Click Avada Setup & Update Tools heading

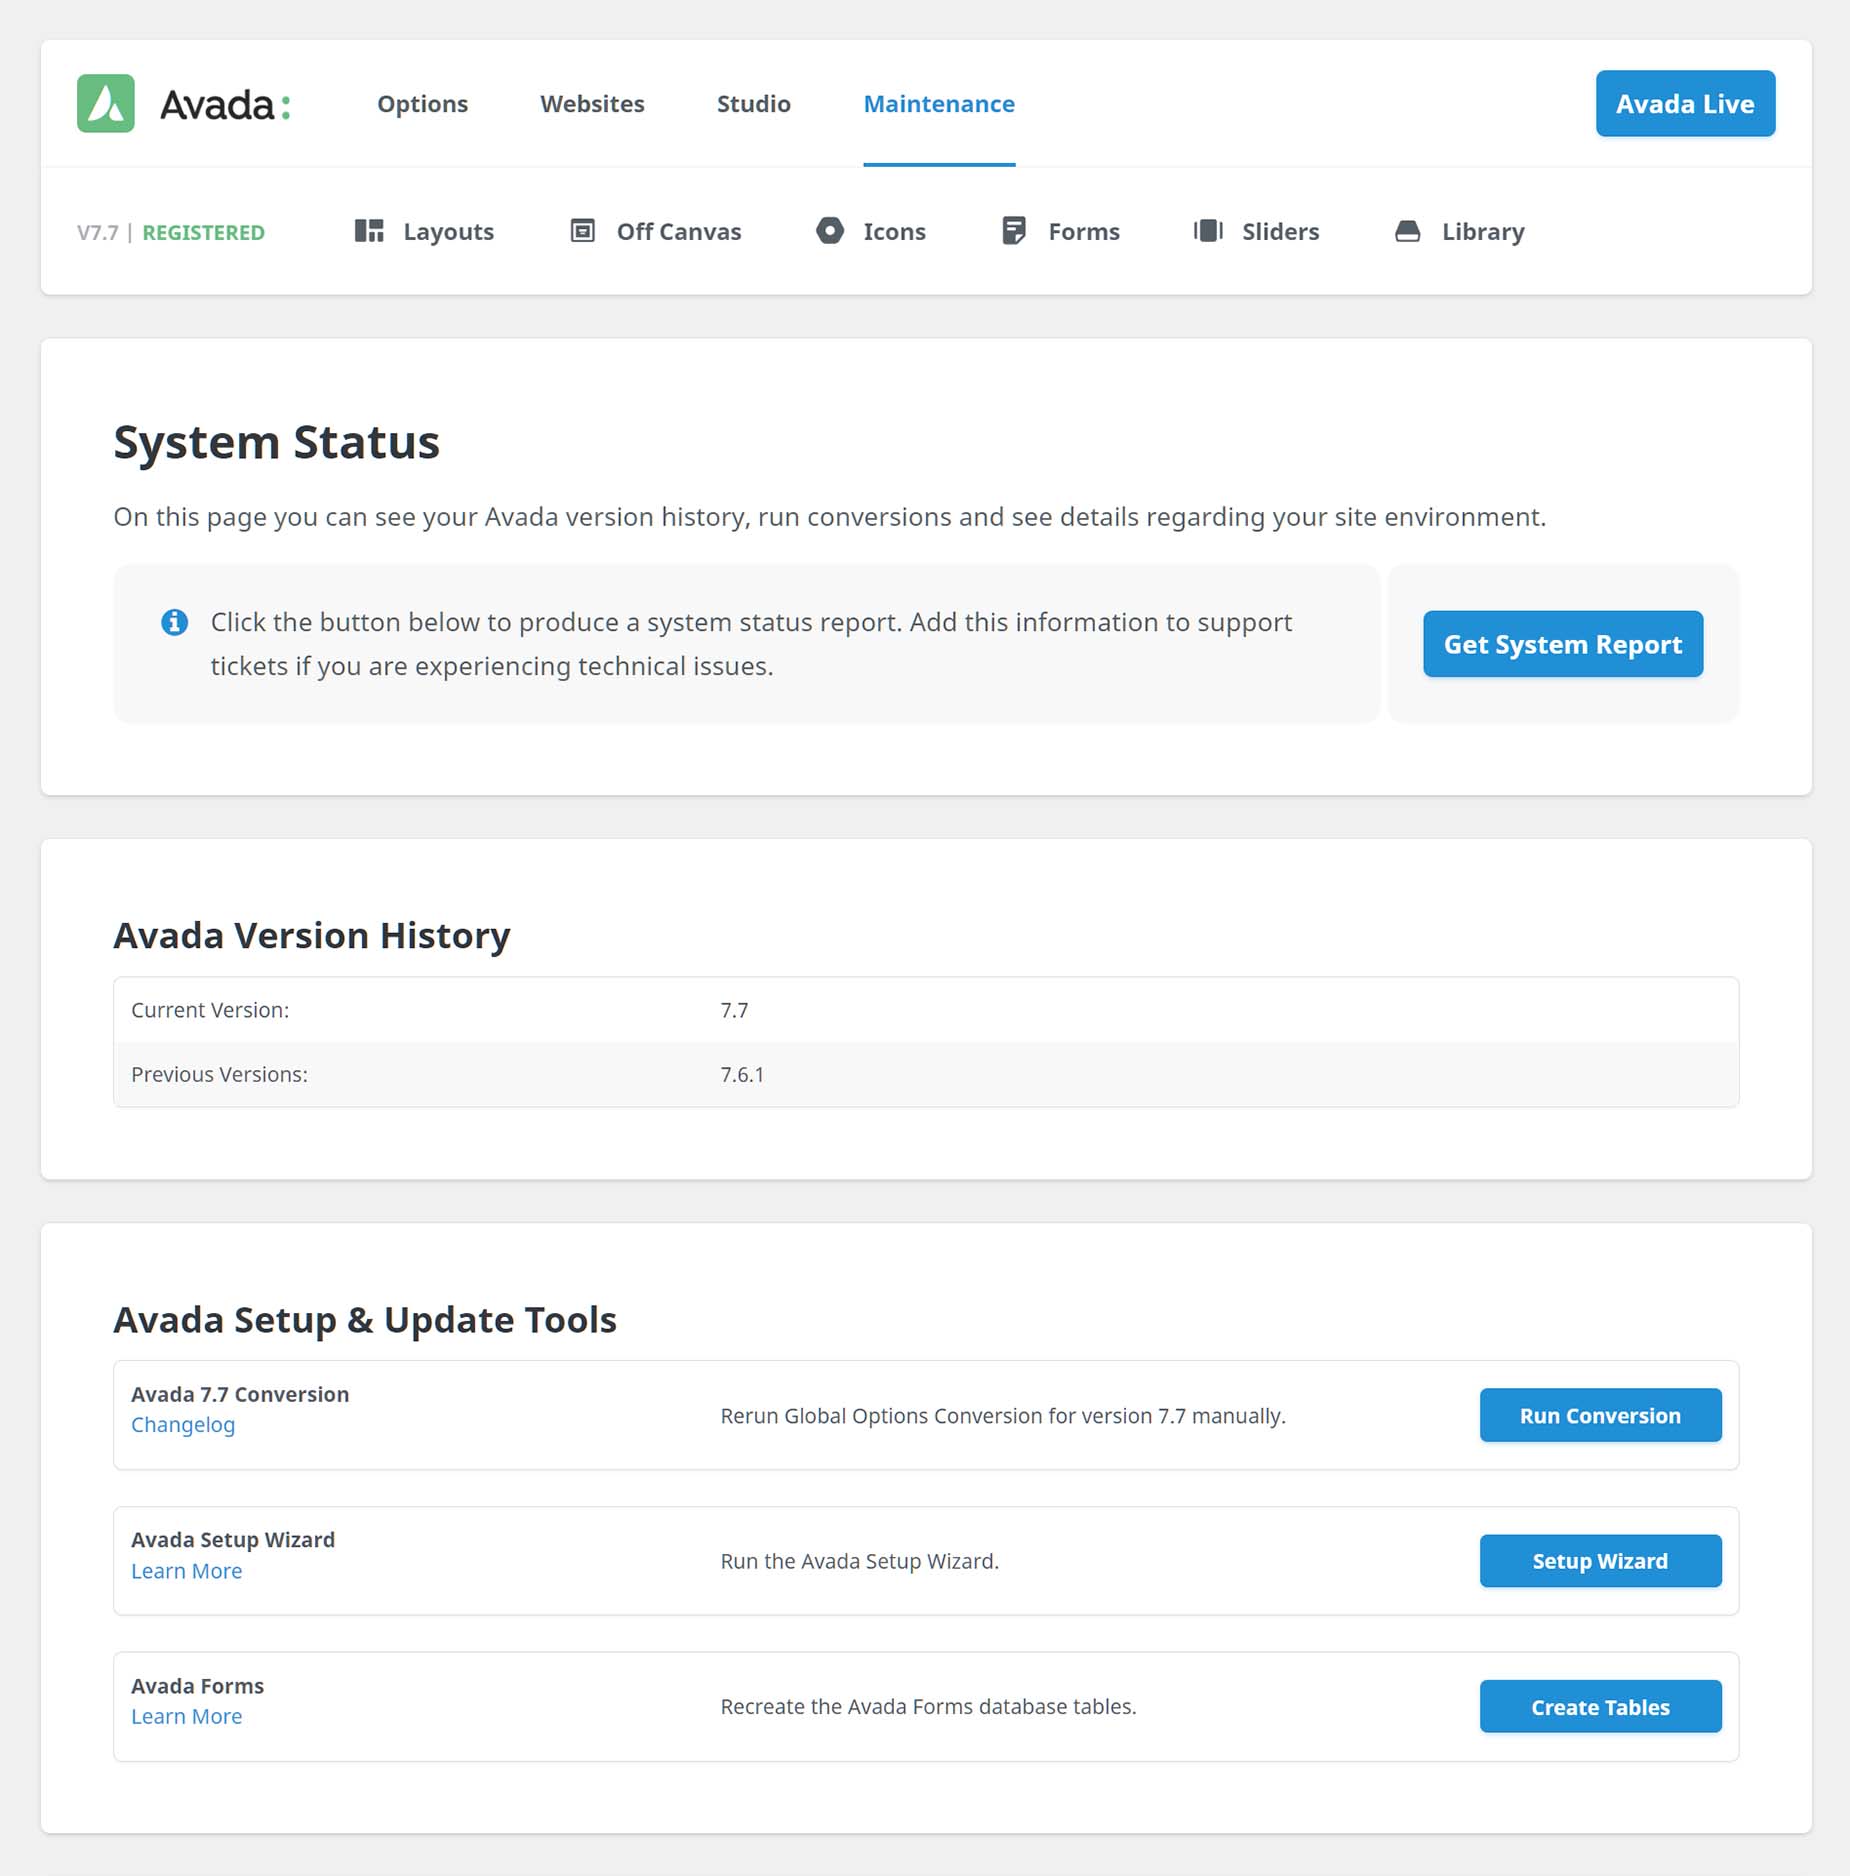[365, 1319]
